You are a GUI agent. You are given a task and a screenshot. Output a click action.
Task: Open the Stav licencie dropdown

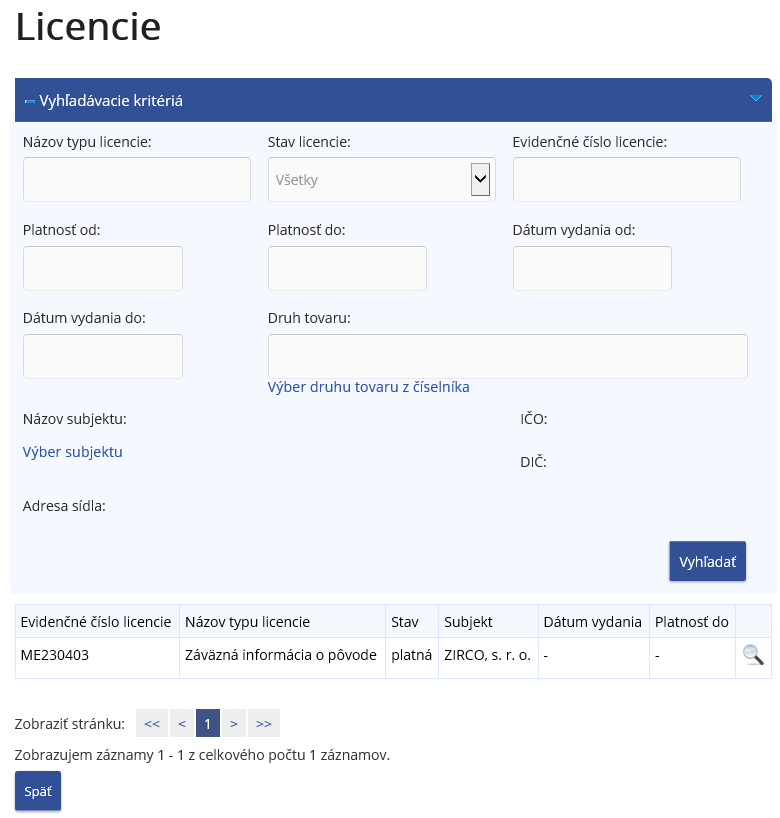click(381, 179)
